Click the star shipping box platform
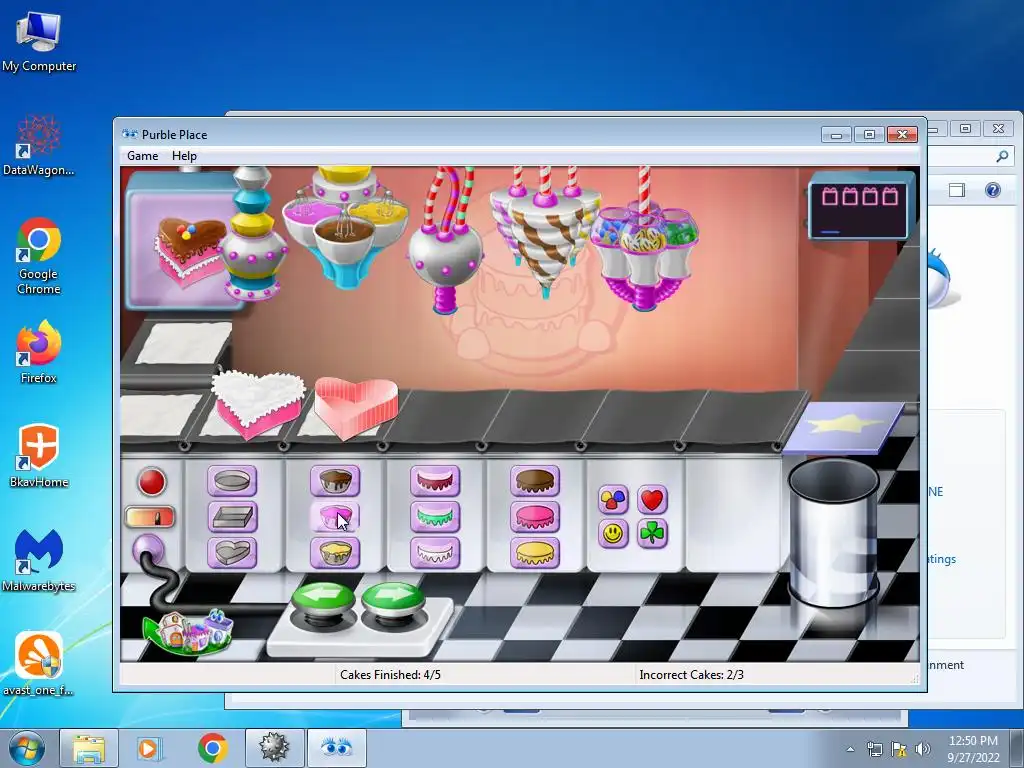Screen dimensions: 1024x768 (x=844, y=427)
